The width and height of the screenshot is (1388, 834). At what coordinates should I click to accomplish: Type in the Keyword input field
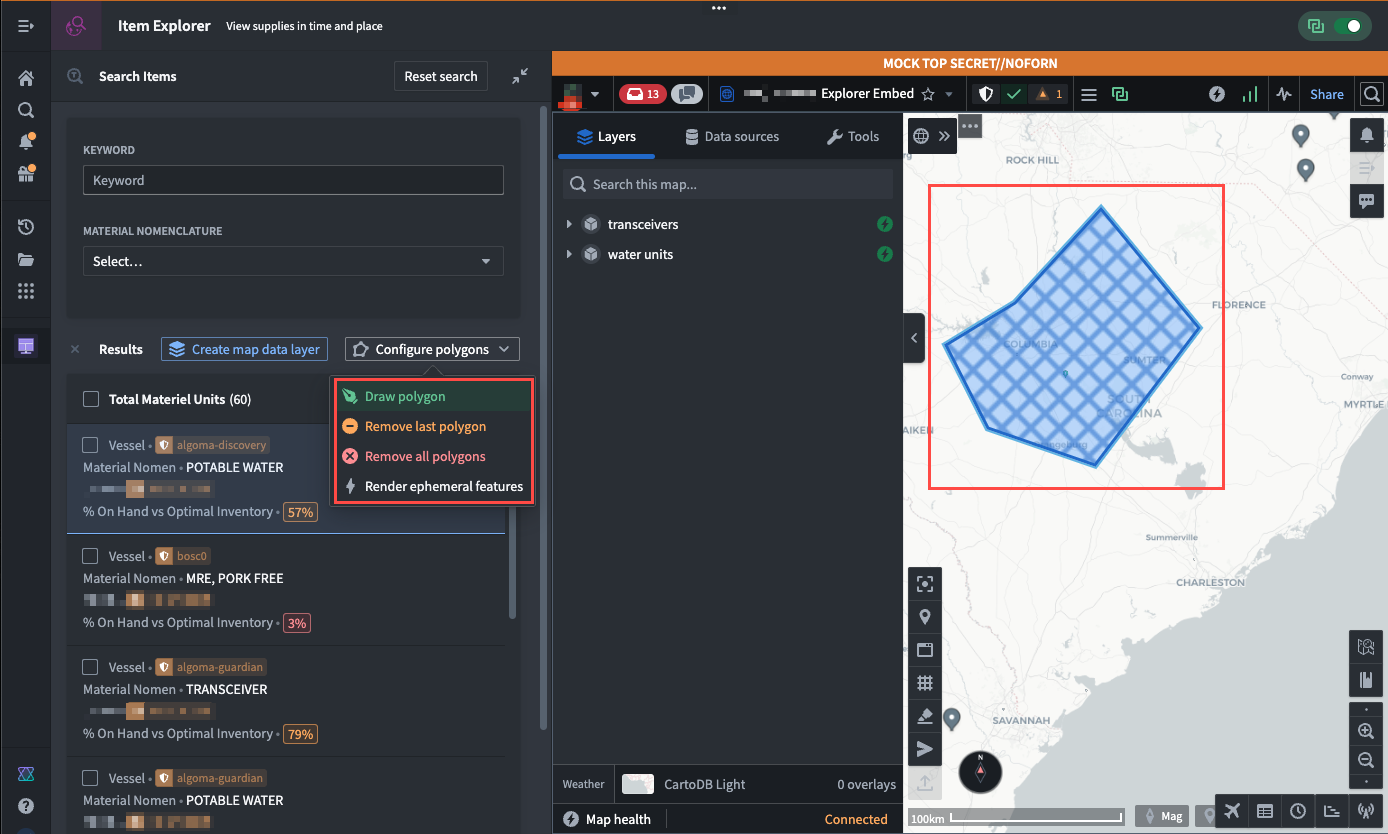point(292,180)
